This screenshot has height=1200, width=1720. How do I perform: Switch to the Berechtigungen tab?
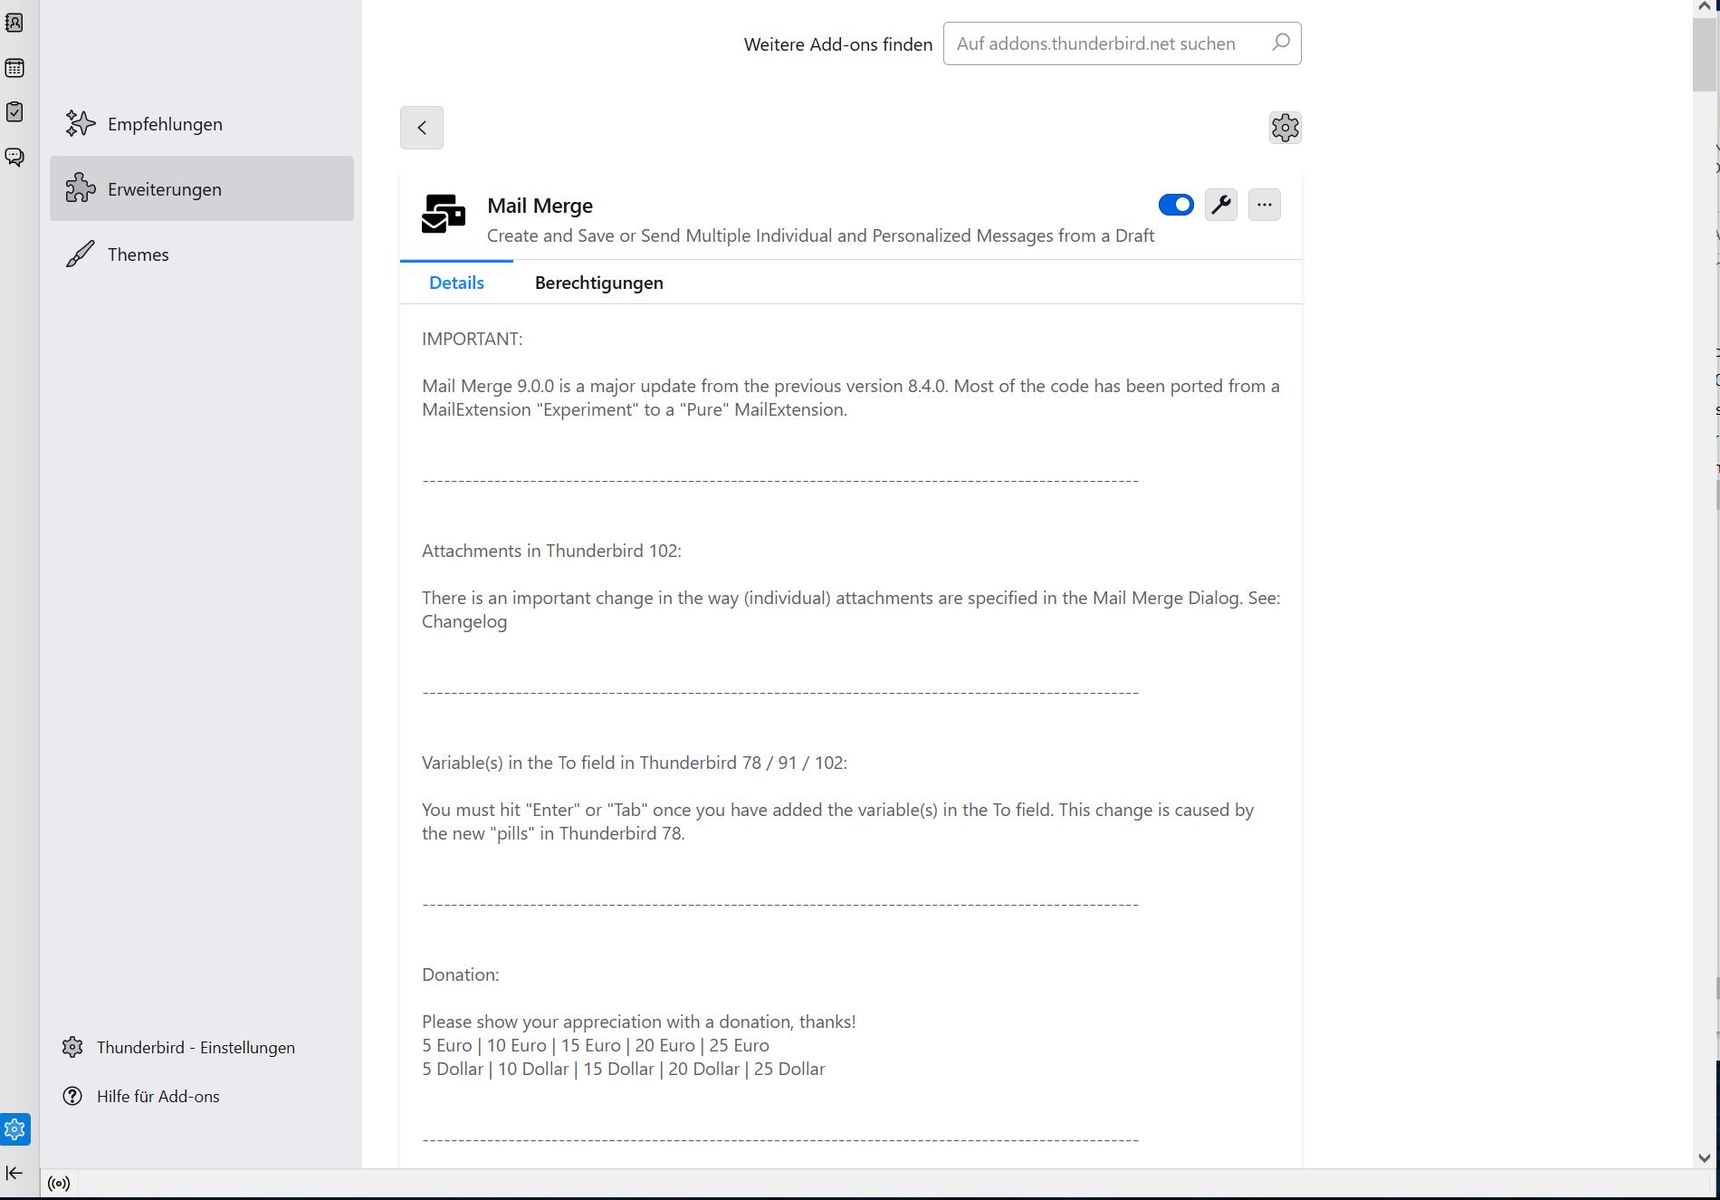point(599,283)
